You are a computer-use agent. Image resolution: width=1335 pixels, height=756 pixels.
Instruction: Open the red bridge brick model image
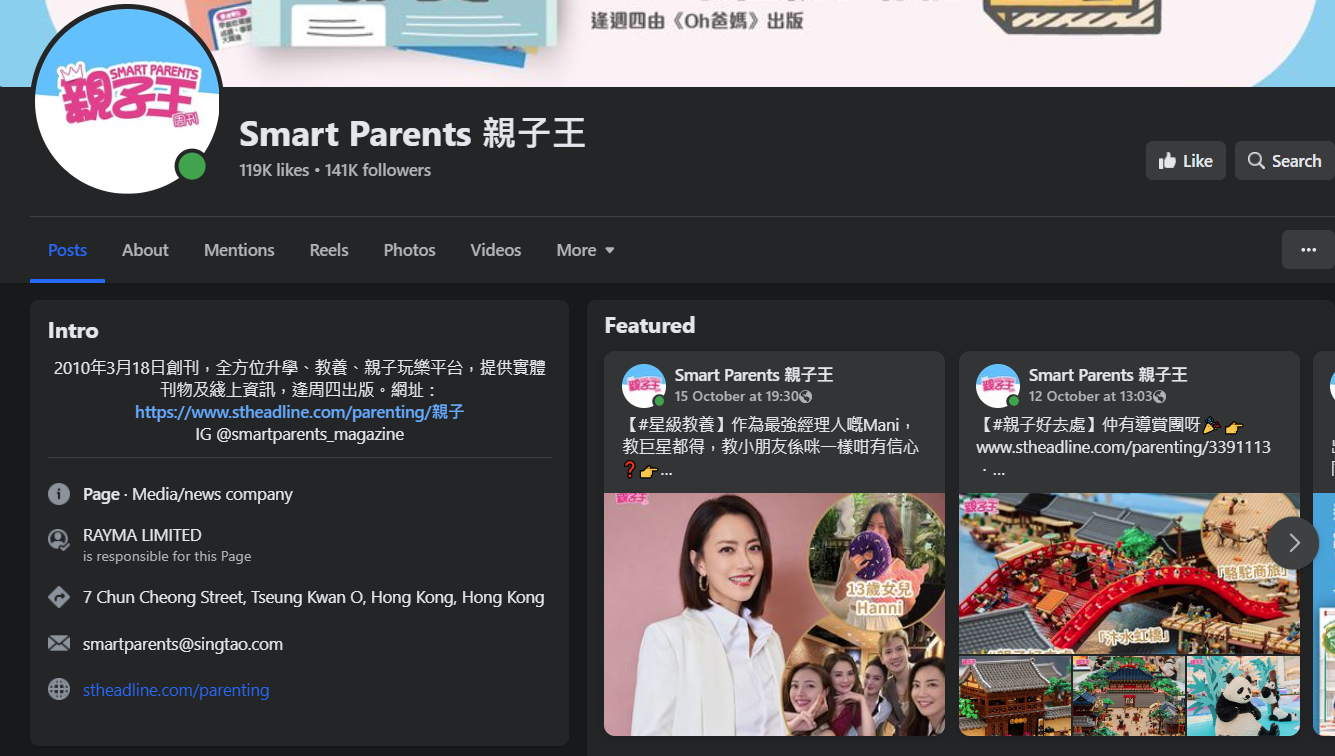point(1129,573)
